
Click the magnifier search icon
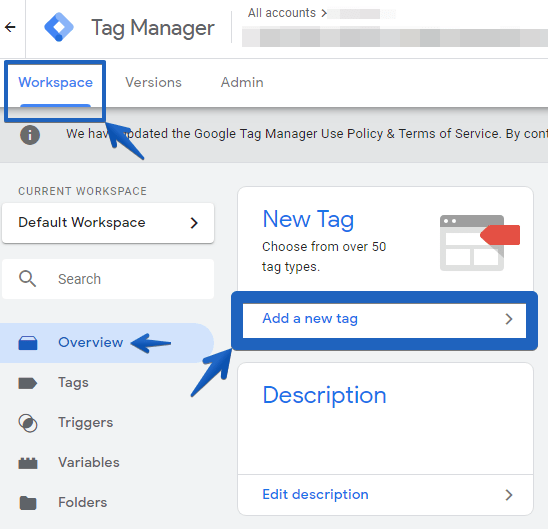(27, 279)
